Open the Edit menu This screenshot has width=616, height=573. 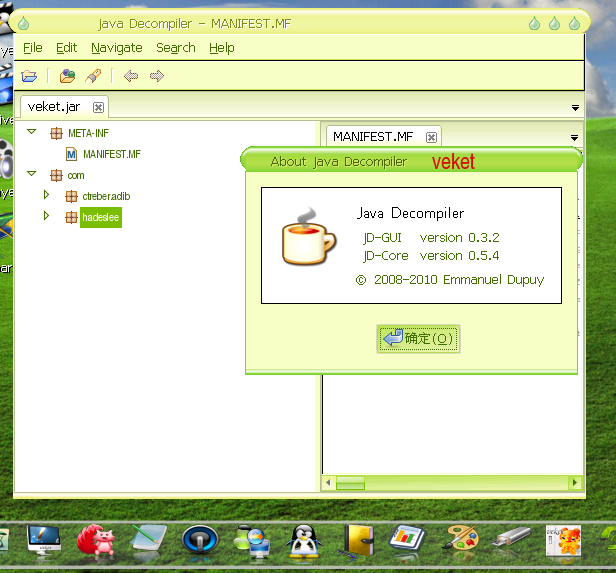point(66,48)
